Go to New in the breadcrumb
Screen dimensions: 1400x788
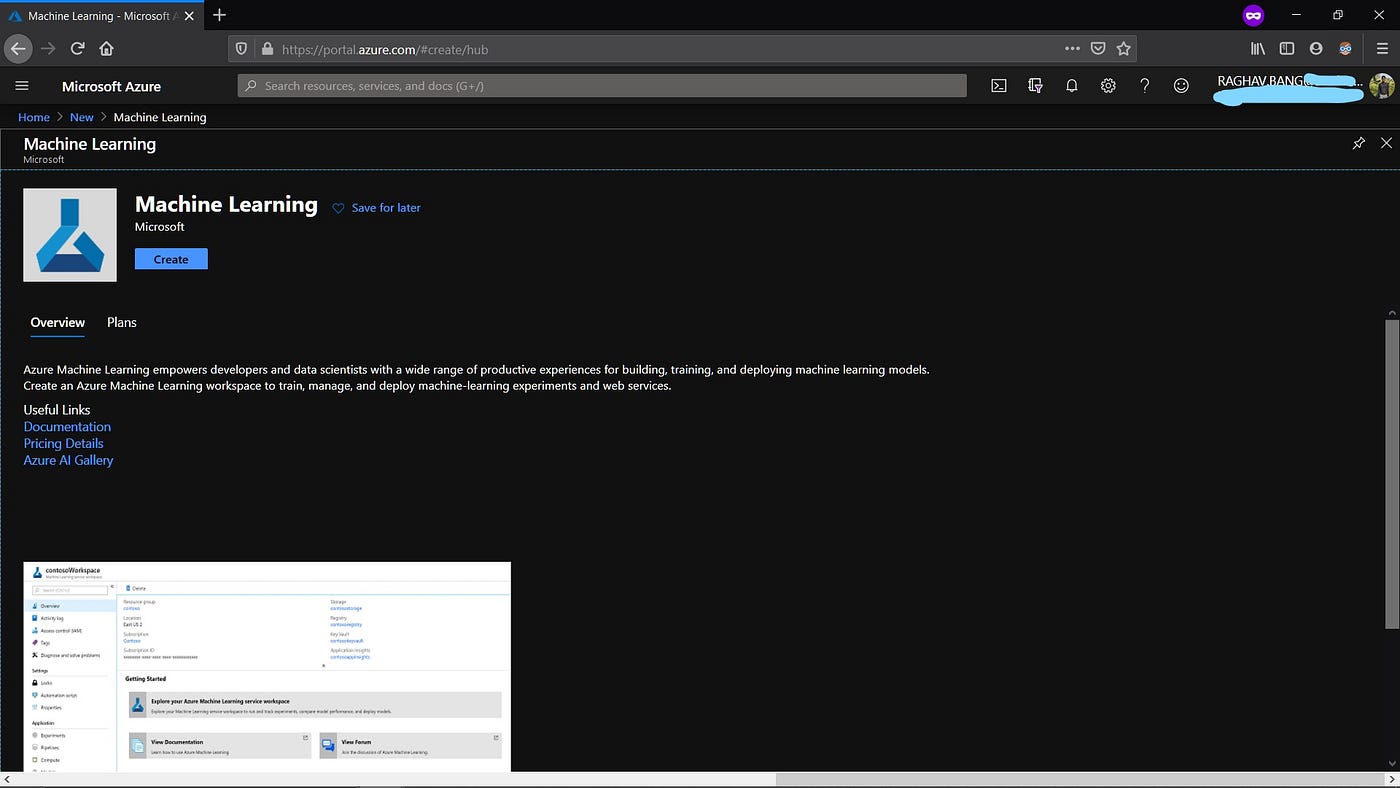tap(82, 117)
